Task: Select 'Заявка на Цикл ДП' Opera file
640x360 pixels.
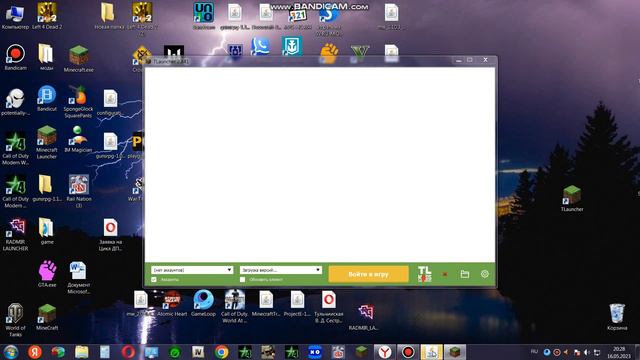Action: coord(110,235)
